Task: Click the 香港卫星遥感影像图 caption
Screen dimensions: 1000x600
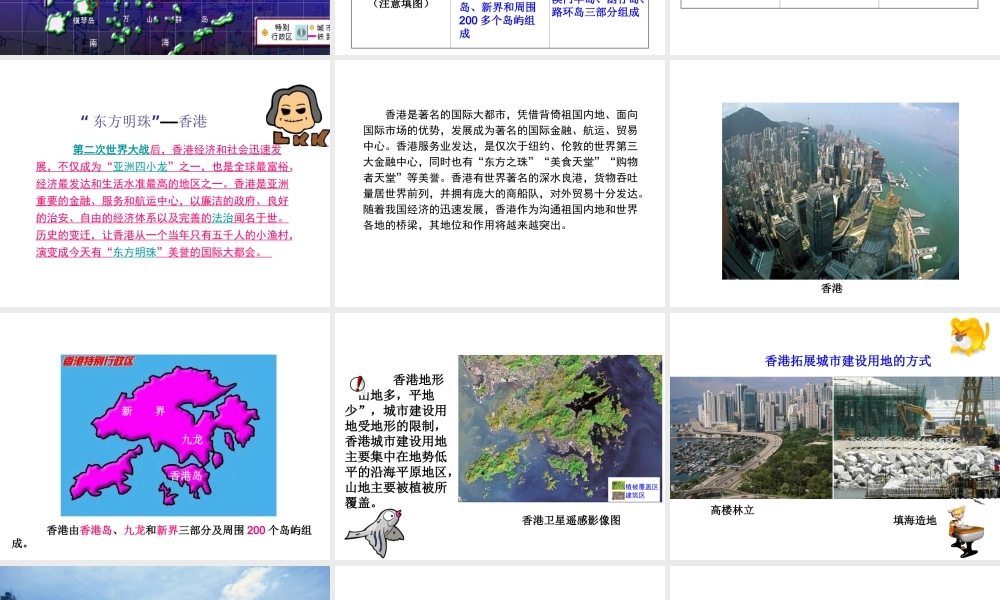Action: (x=571, y=520)
